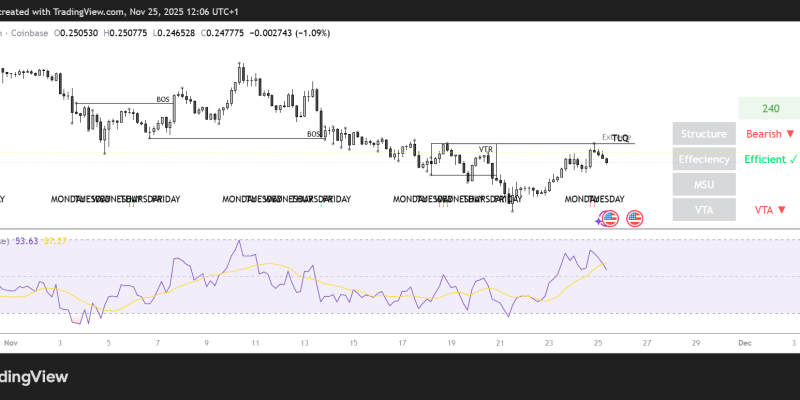Click the rightmost US flag economic event icon
800x400 pixels.
coord(634,218)
